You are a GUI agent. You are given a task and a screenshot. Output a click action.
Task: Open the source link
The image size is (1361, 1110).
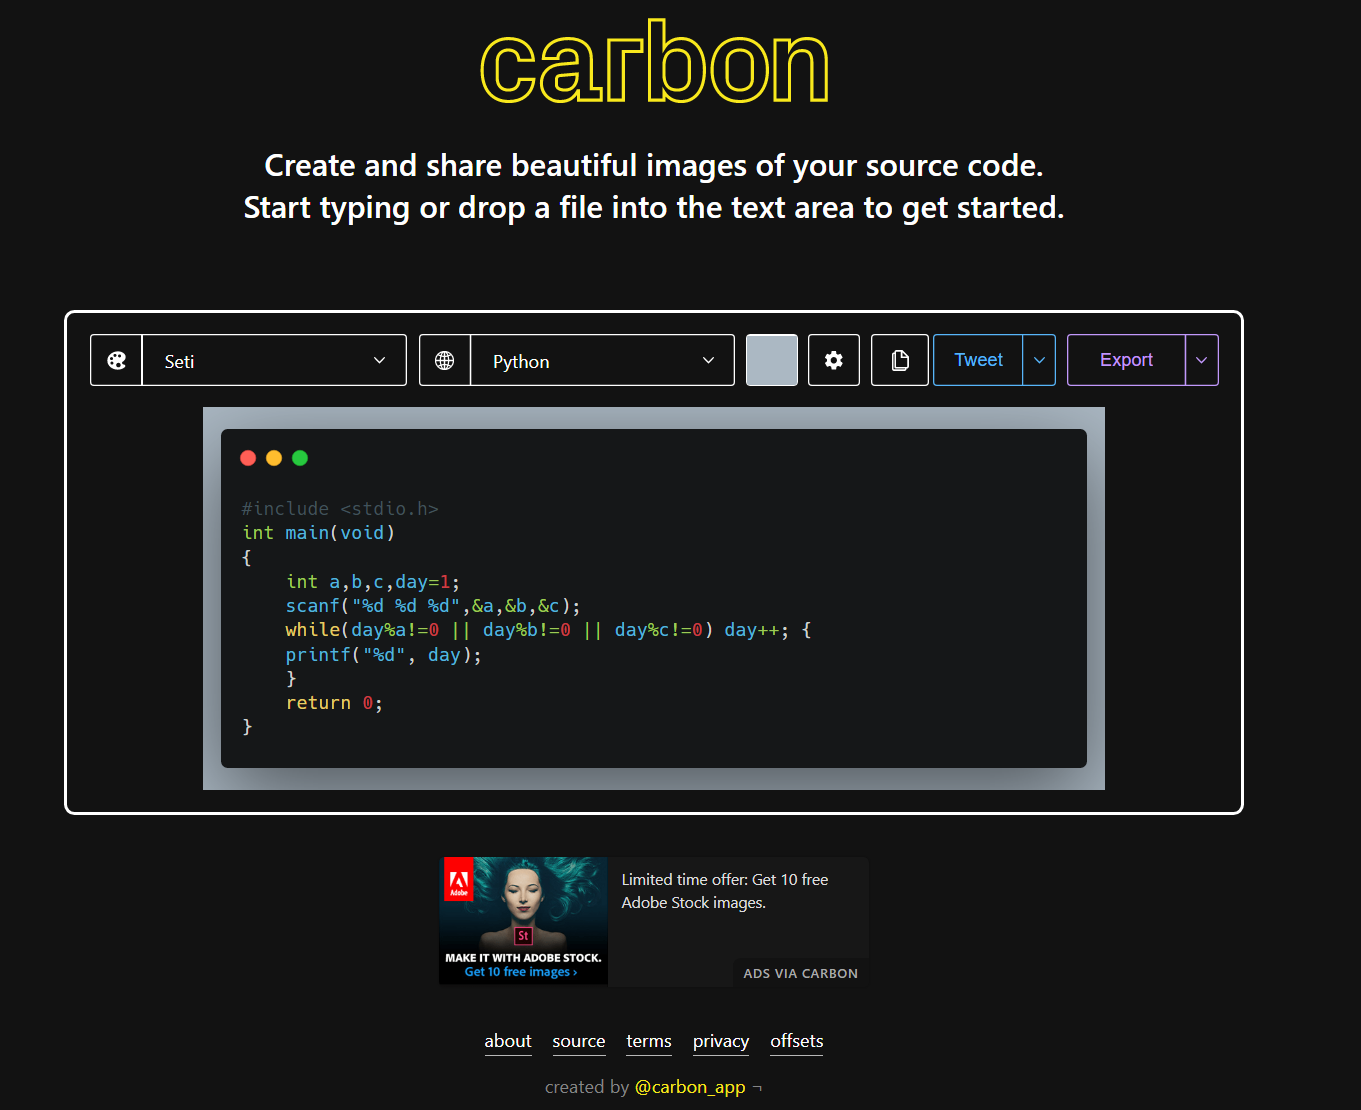[x=579, y=1041]
